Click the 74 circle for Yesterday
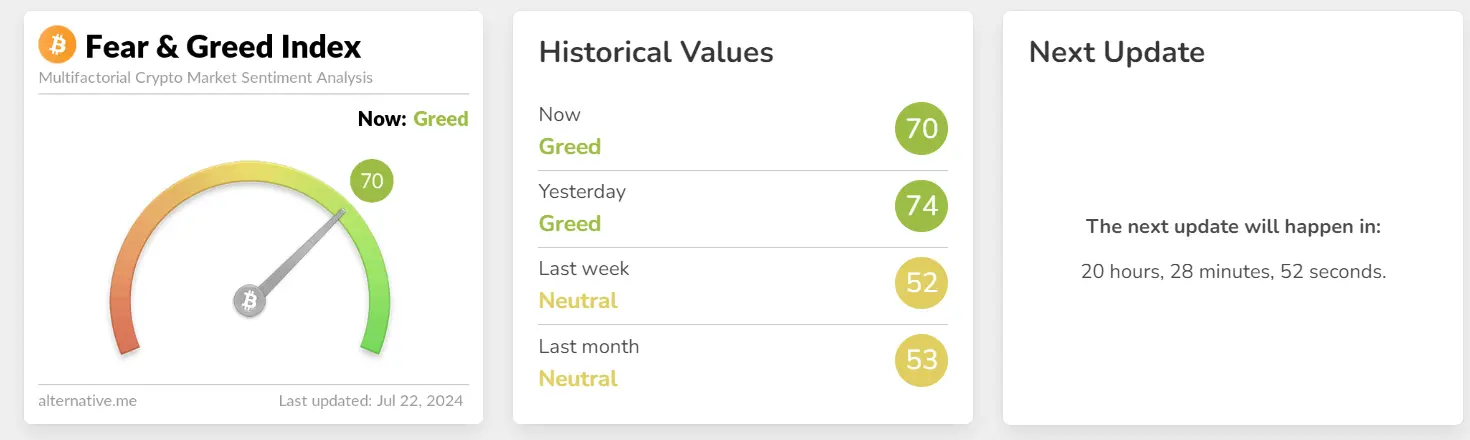The image size is (1470, 440). (x=921, y=206)
